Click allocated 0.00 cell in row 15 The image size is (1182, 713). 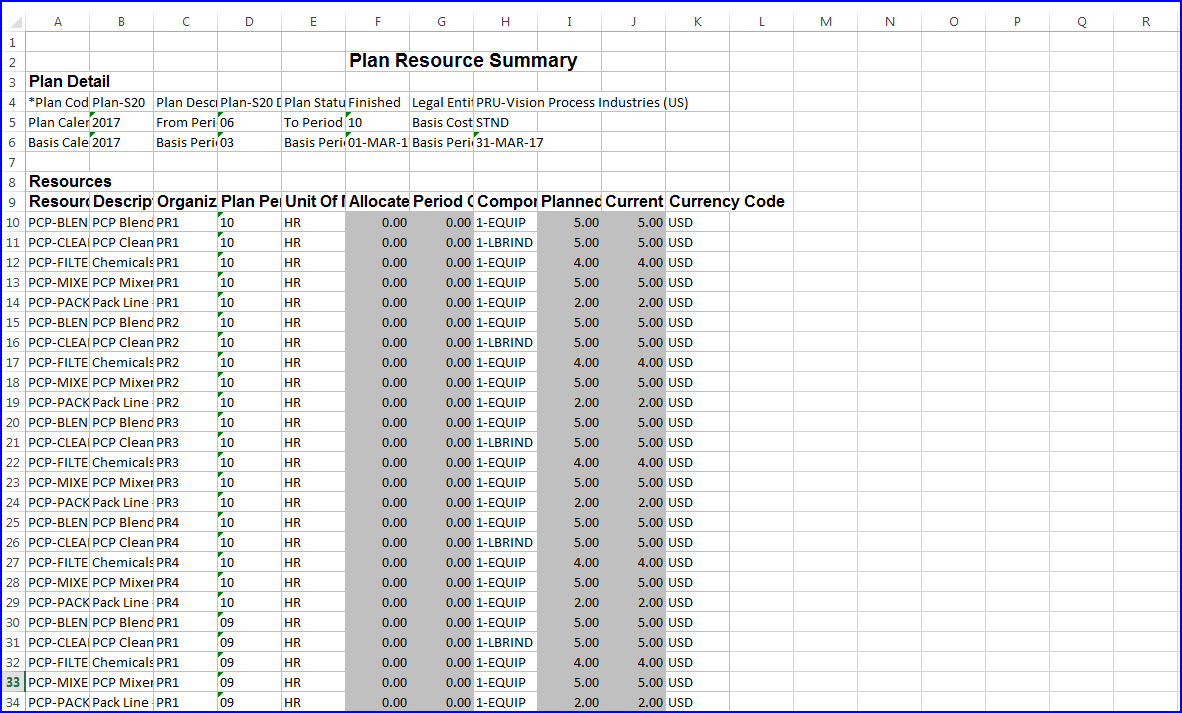[x=378, y=323]
